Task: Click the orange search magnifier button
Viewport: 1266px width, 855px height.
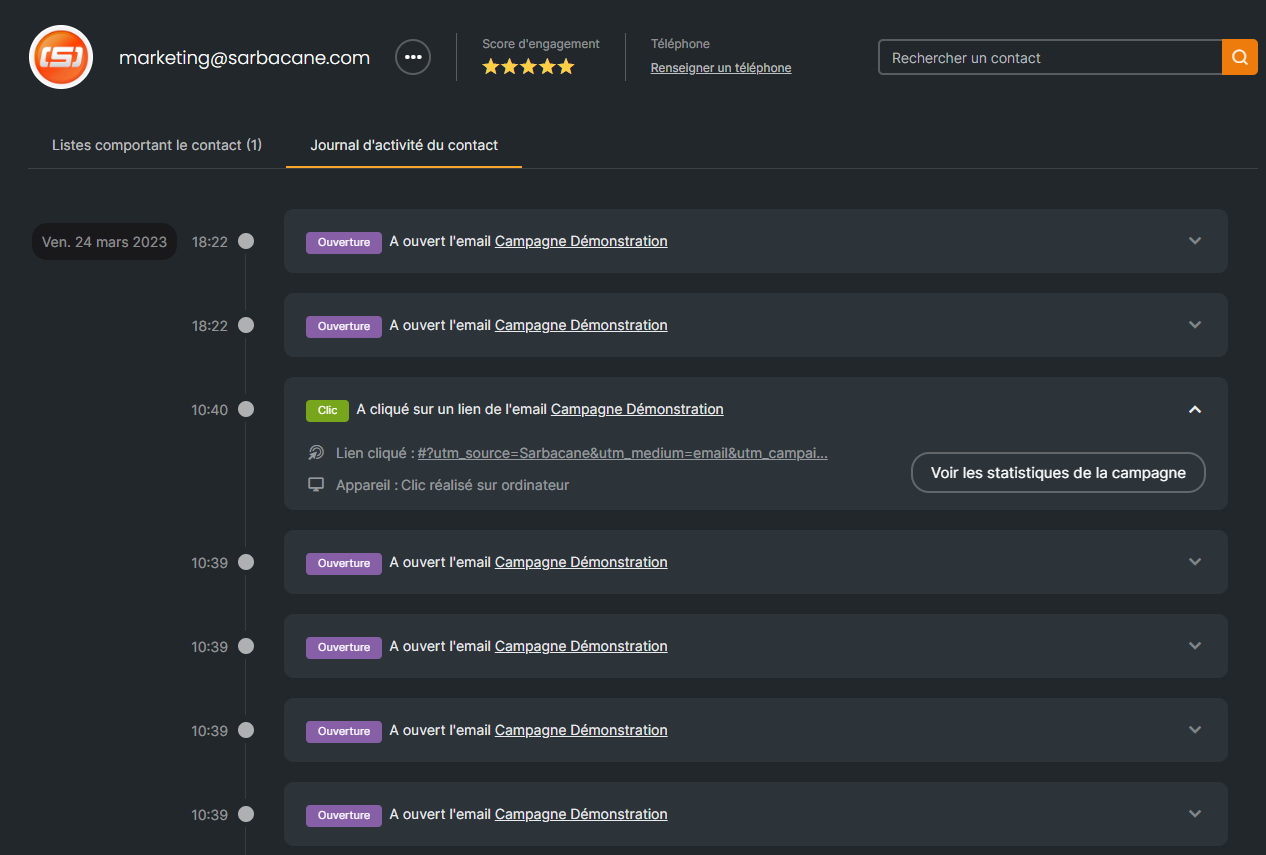Action: 1239,58
